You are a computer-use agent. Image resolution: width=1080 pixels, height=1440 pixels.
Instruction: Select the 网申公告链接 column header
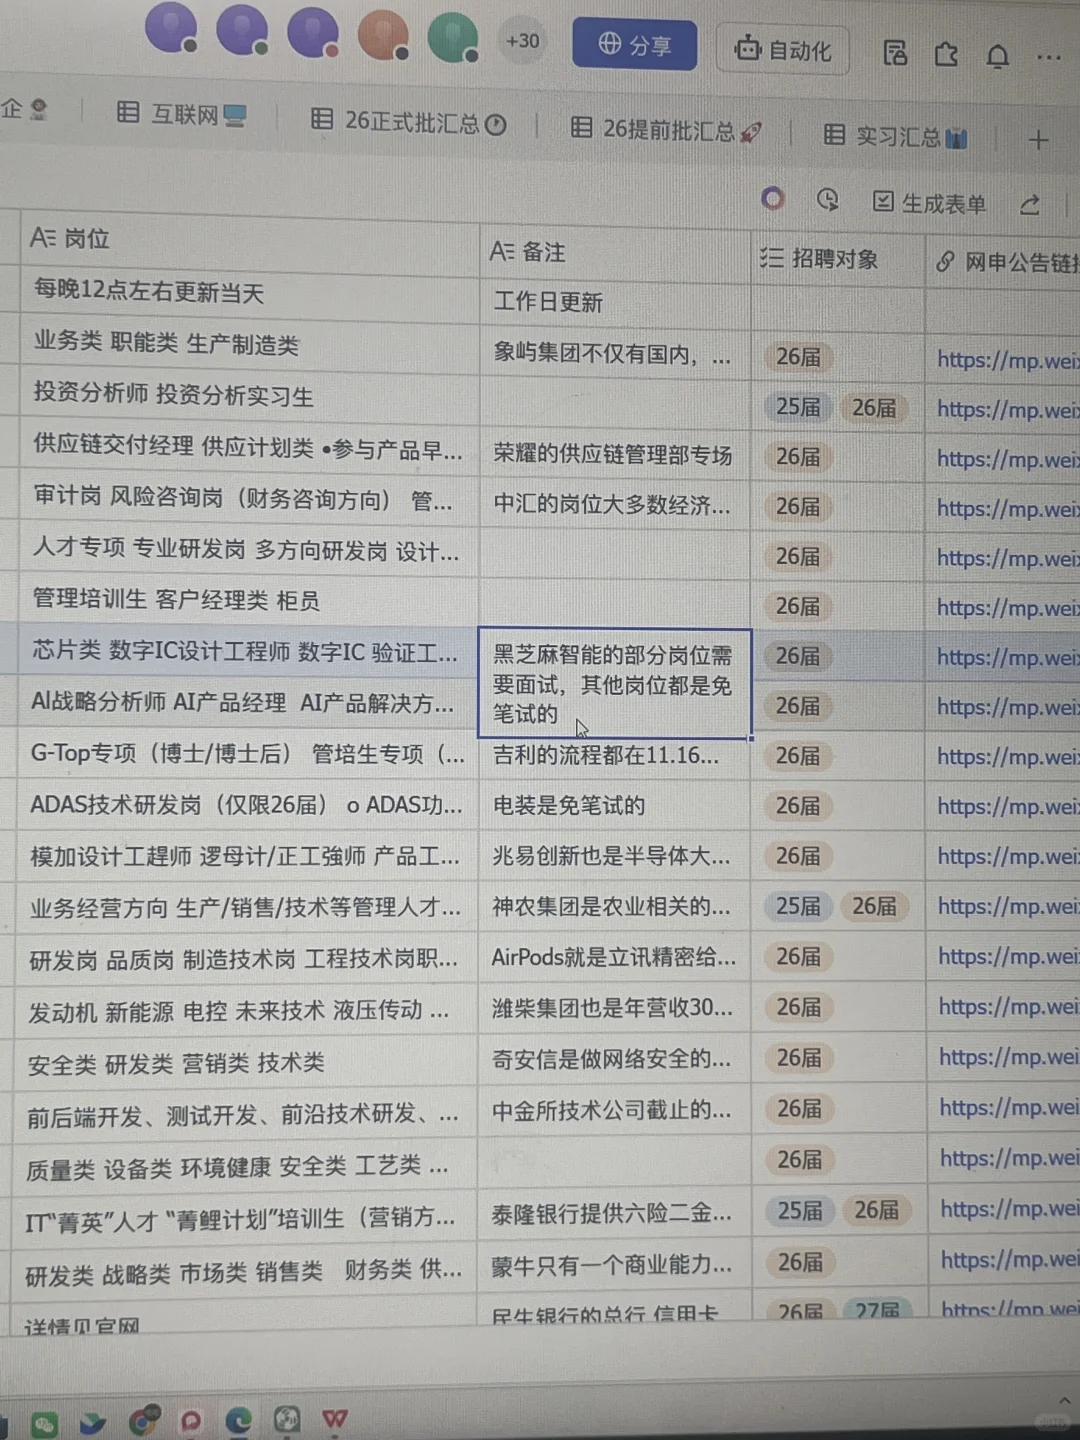tap(1003, 263)
